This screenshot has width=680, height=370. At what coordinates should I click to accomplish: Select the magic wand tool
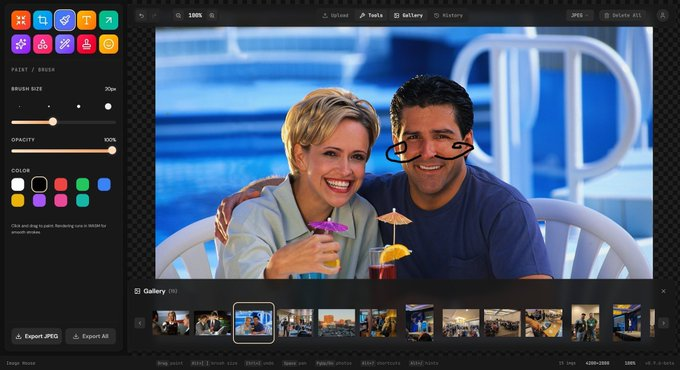65,44
